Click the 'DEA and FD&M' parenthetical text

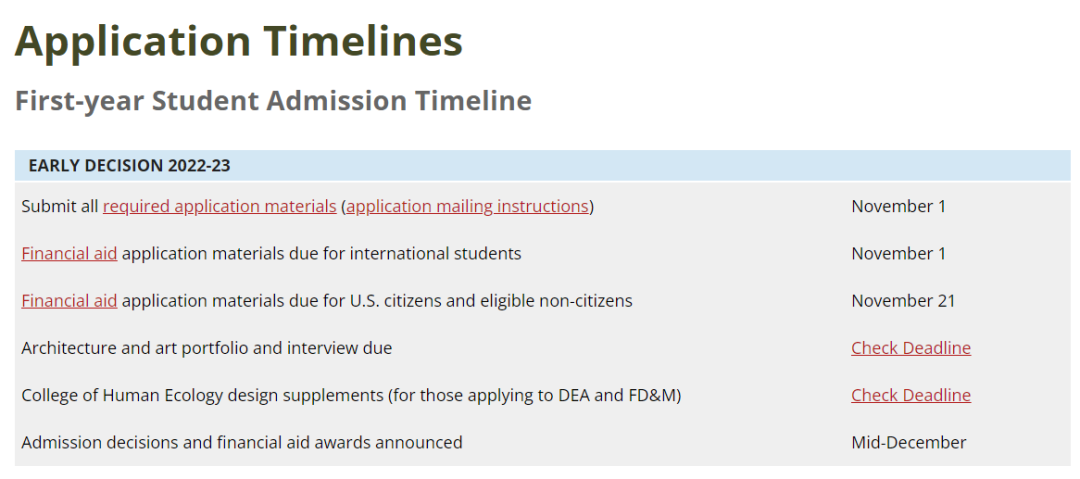pyautogui.click(x=620, y=395)
